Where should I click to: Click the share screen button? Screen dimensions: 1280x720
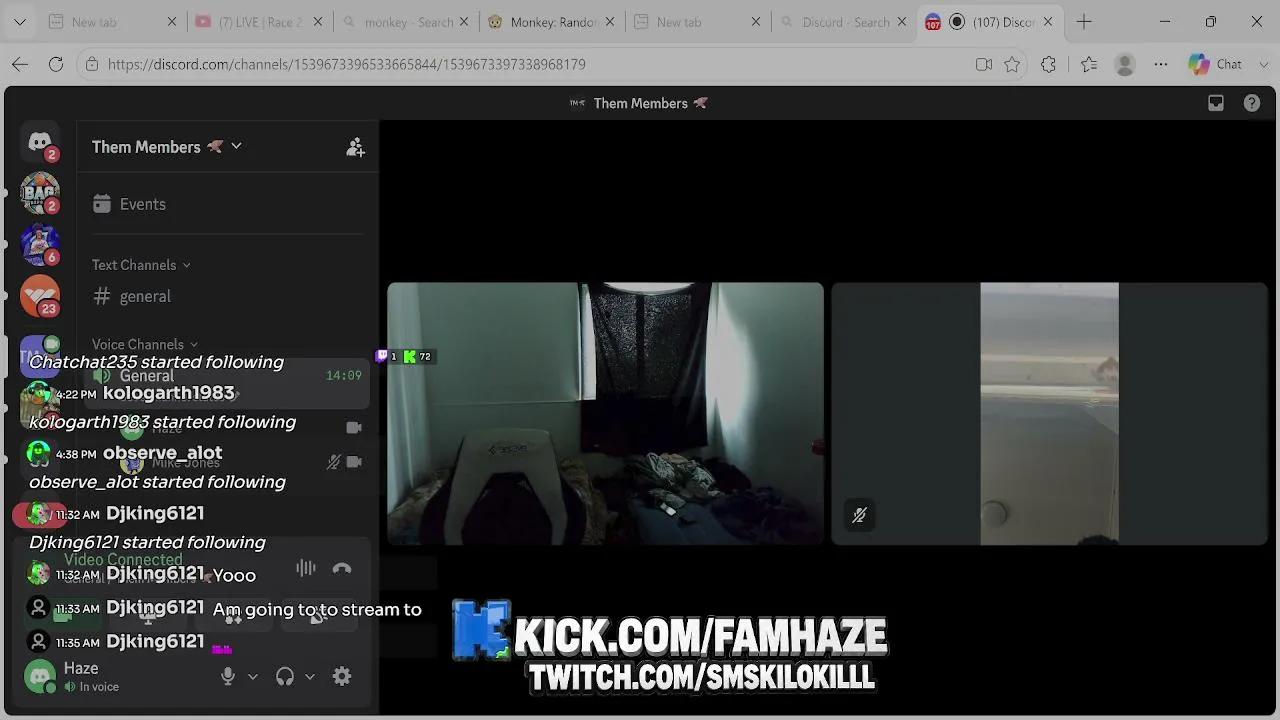click(148, 616)
